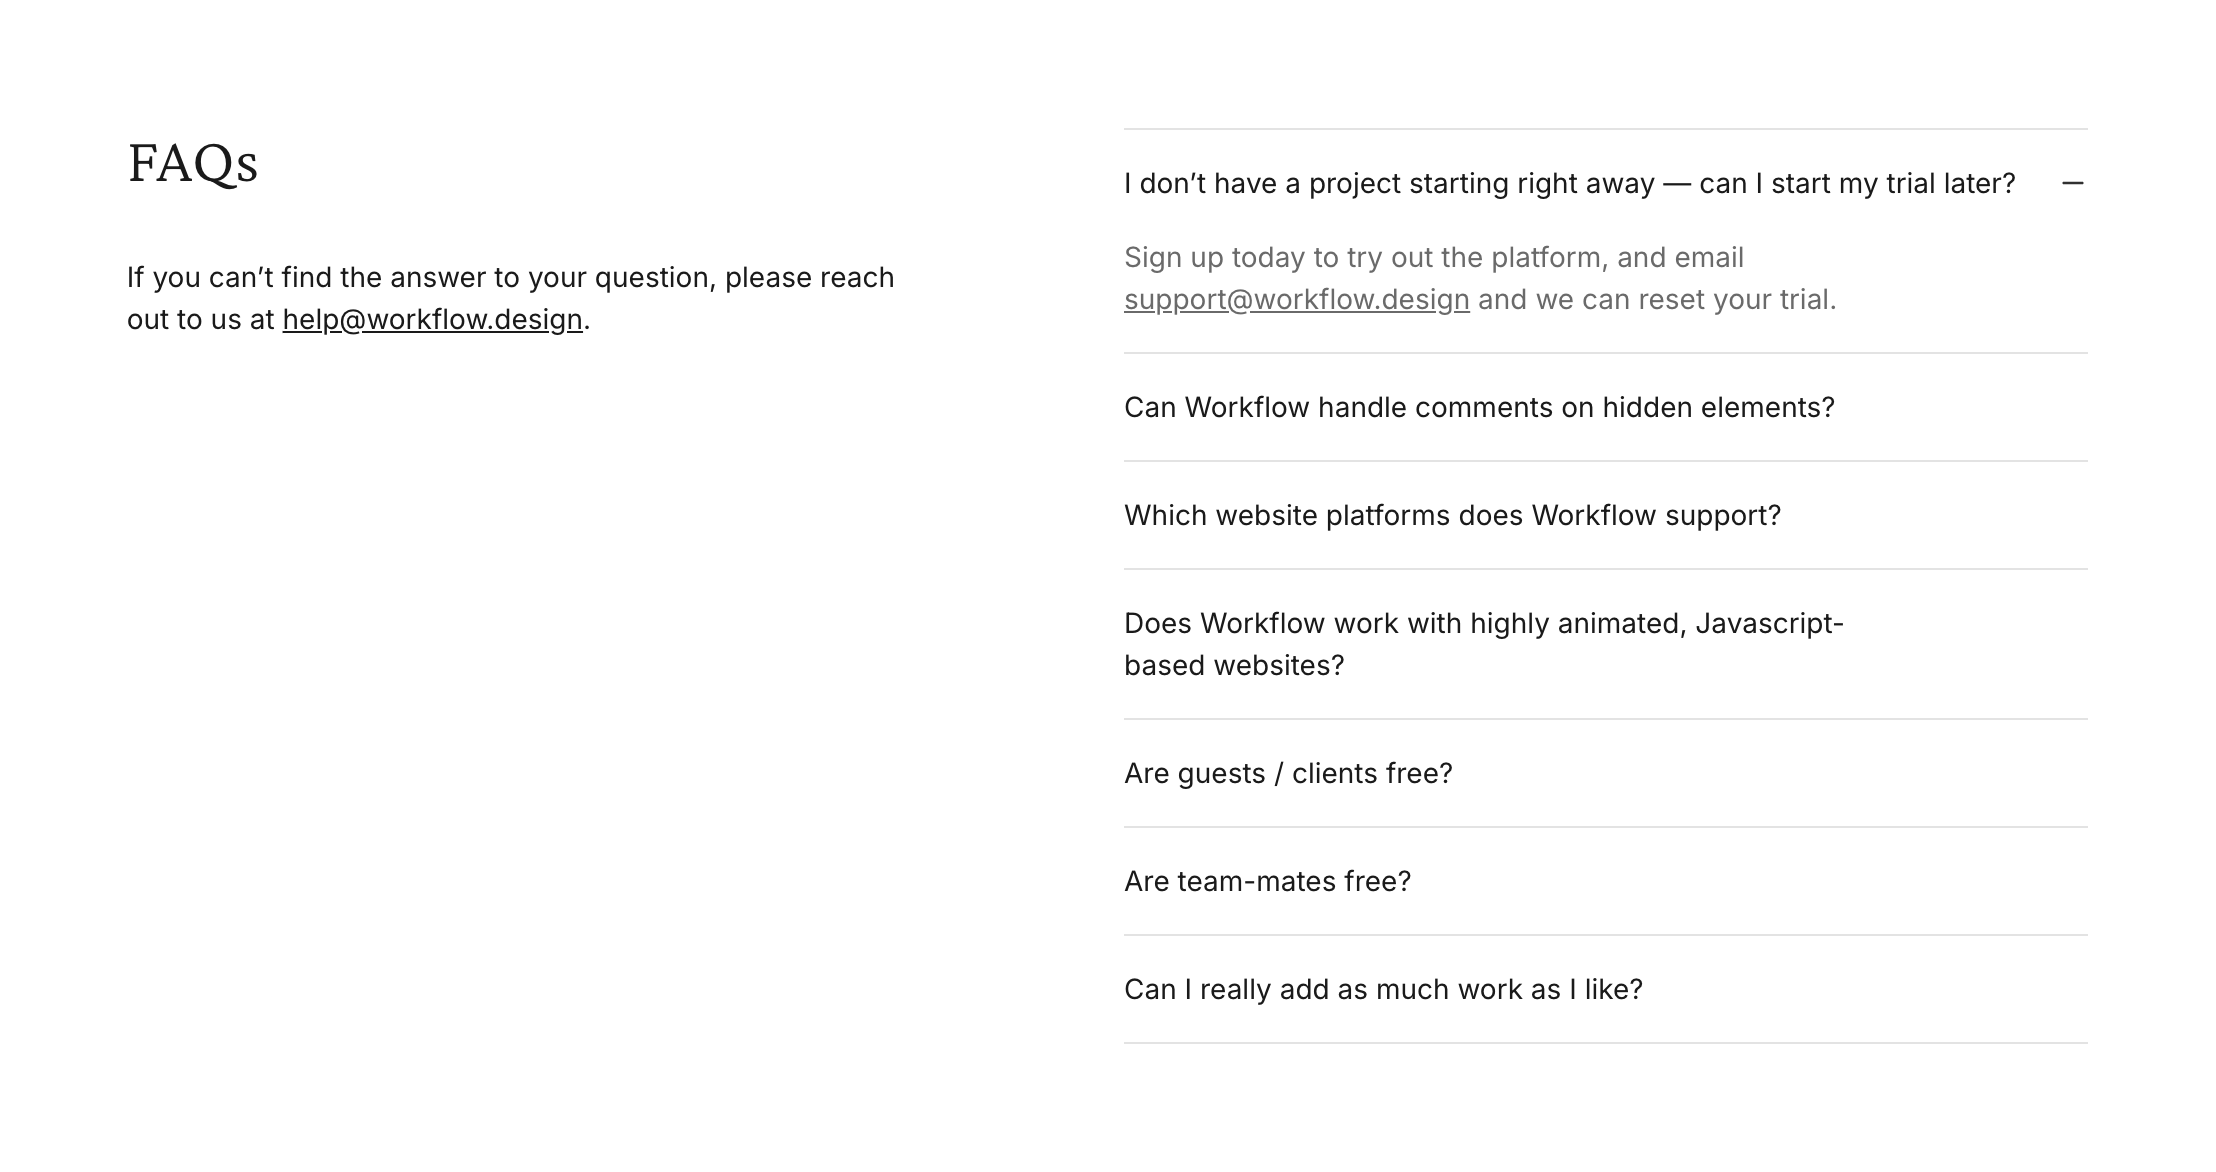The height and width of the screenshot is (1172, 2216).
Task: Open the support@workflow.design email link
Action: pos(1296,300)
